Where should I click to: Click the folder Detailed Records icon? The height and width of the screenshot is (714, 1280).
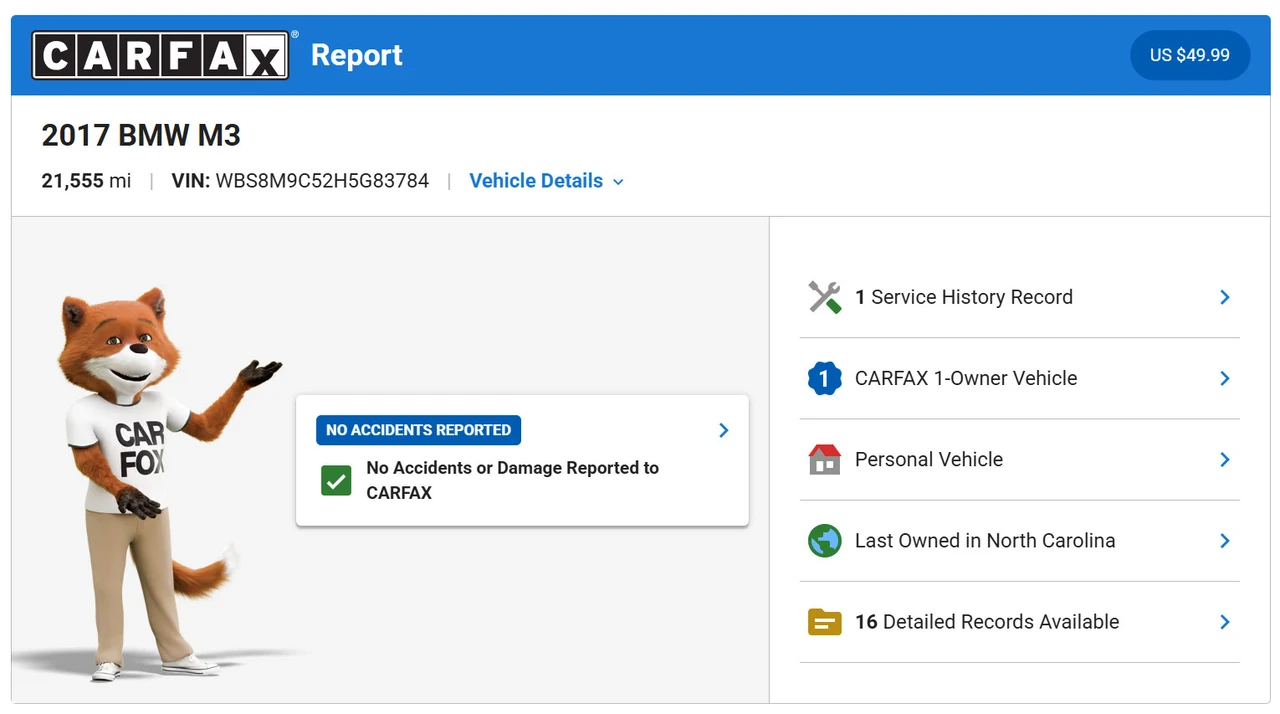tap(825, 622)
